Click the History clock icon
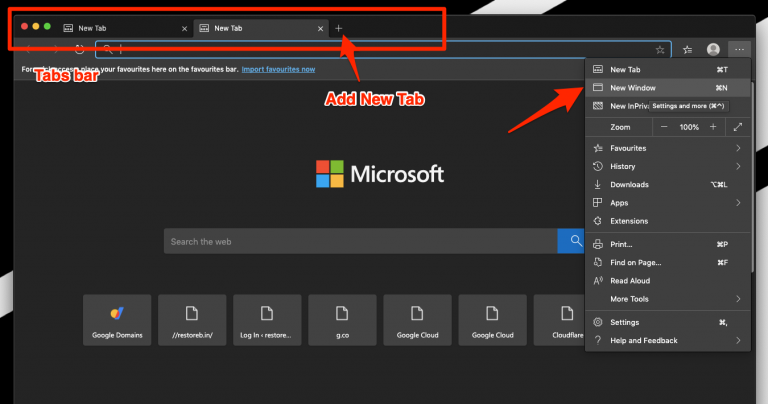The height and width of the screenshot is (404, 768). point(598,166)
